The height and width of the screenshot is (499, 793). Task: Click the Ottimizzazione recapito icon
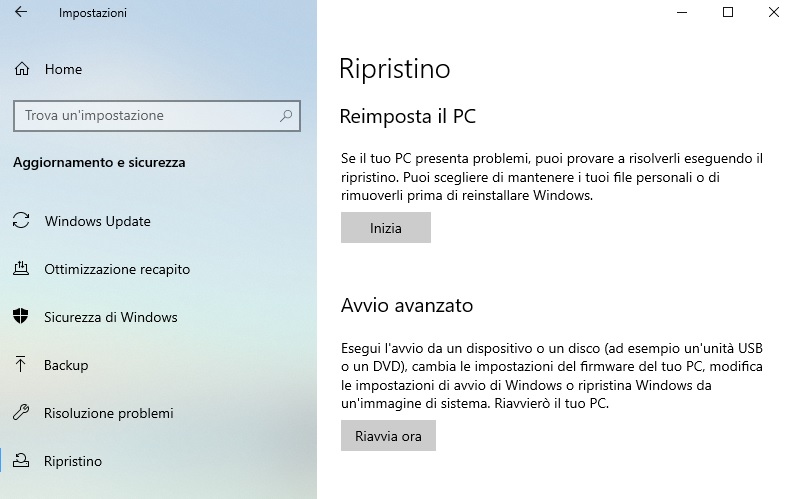(21, 269)
